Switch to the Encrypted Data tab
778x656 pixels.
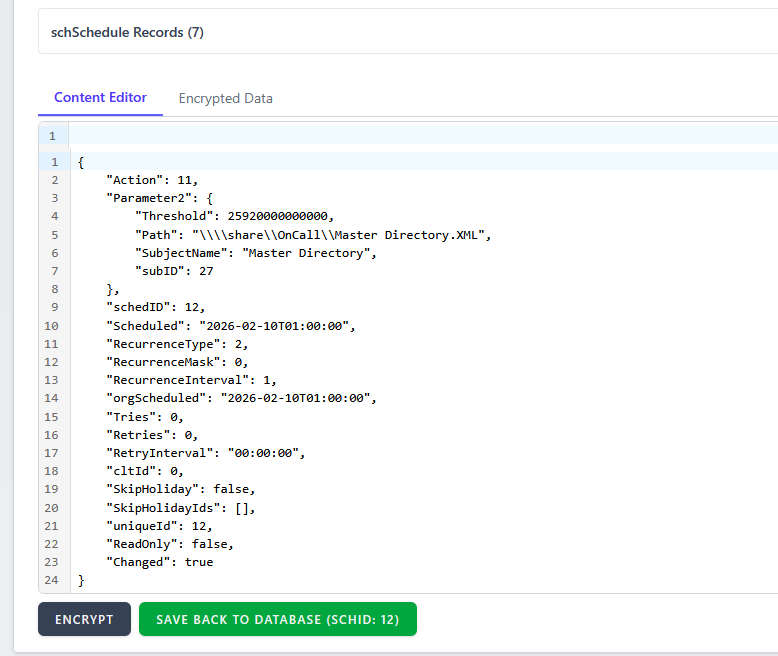(225, 98)
